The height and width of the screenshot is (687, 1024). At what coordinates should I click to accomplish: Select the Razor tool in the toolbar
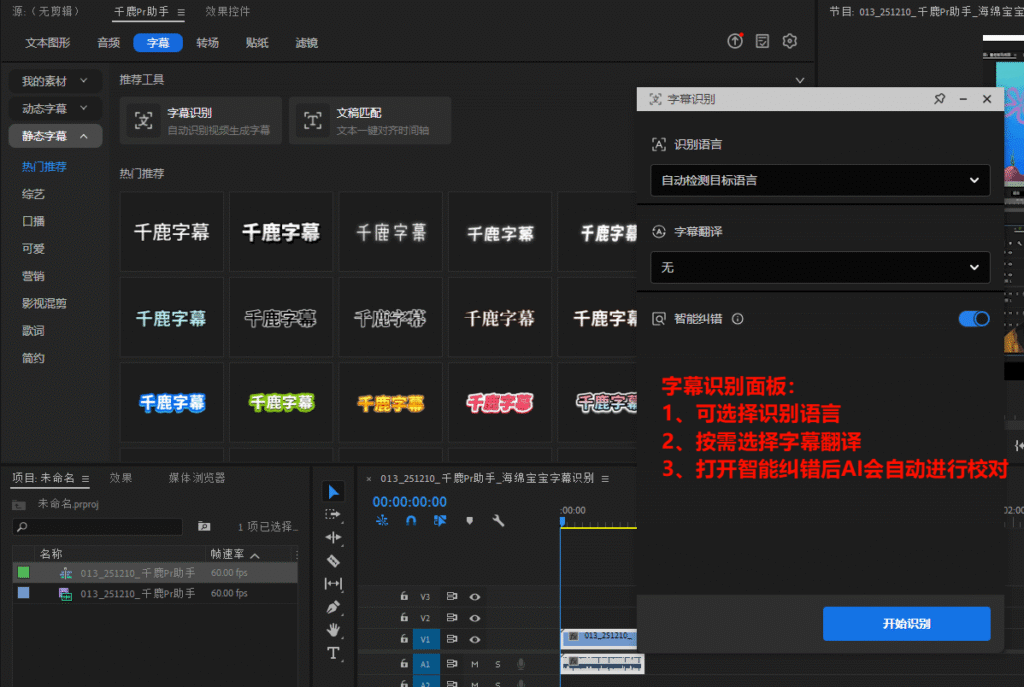[334, 561]
